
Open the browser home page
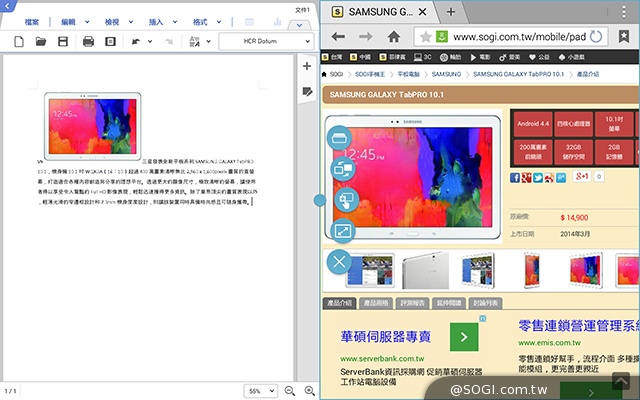pyautogui.click(x=393, y=37)
